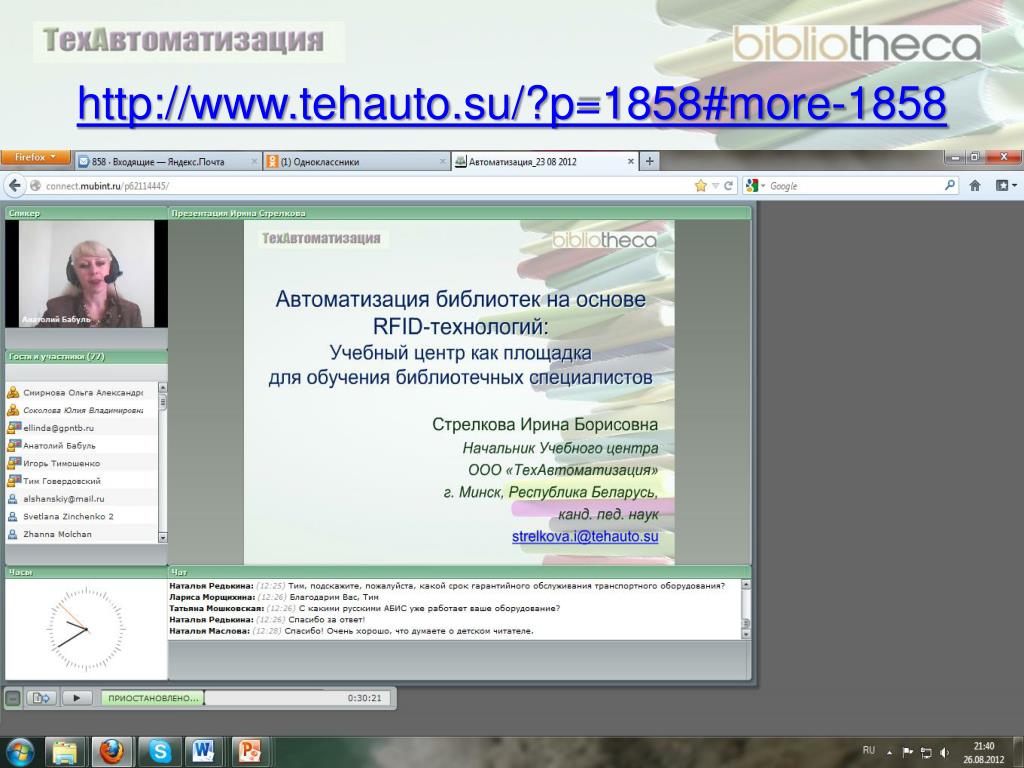The width and height of the screenshot is (1024, 768).
Task: Select participant Смирнова Ольга Александровна
Action: [x=82, y=392]
